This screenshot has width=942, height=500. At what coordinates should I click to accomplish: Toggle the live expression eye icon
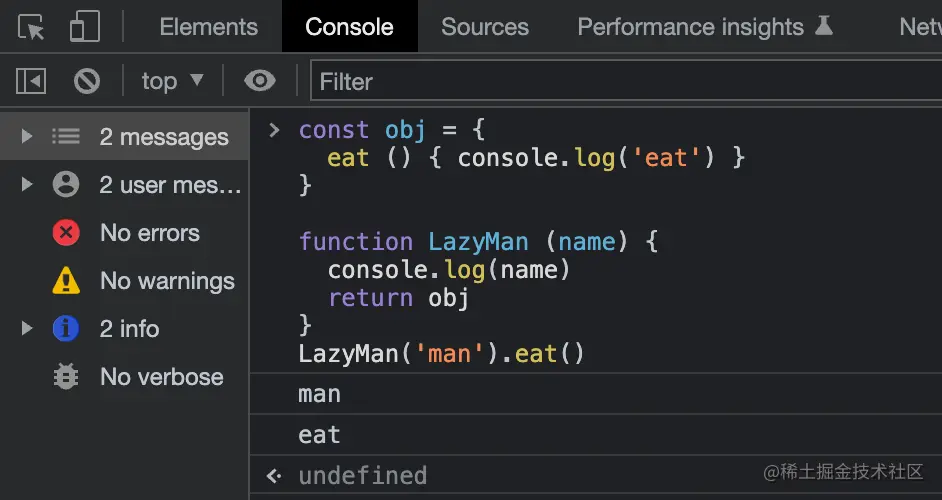[x=260, y=81]
